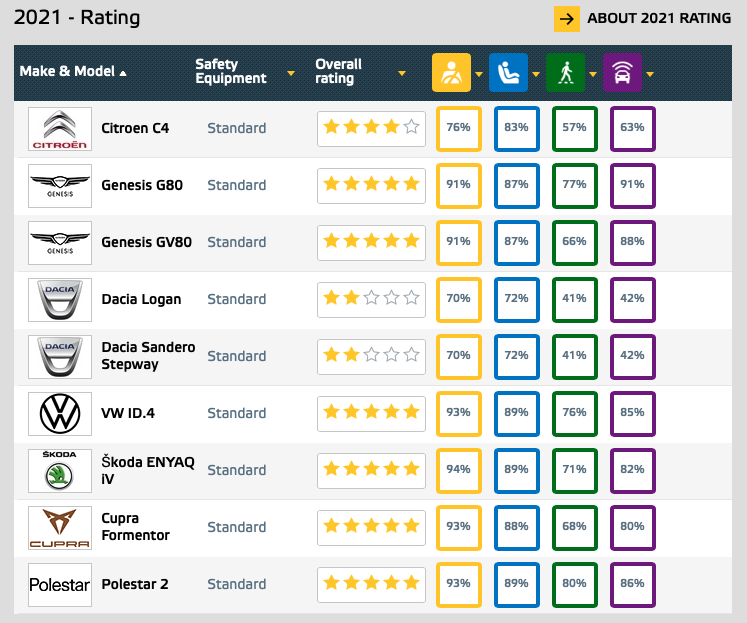Viewport: 747px width, 623px height.
Task: Click the purple Safety Assist icon
Action: point(622,73)
